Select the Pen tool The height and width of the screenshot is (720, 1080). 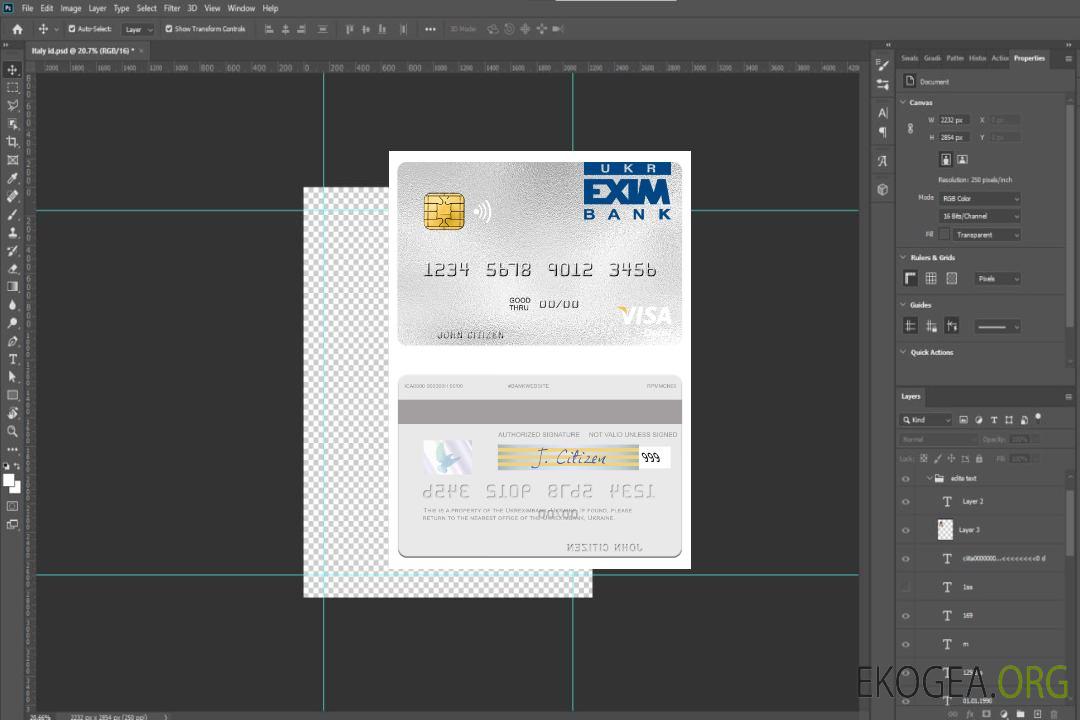click(12, 341)
